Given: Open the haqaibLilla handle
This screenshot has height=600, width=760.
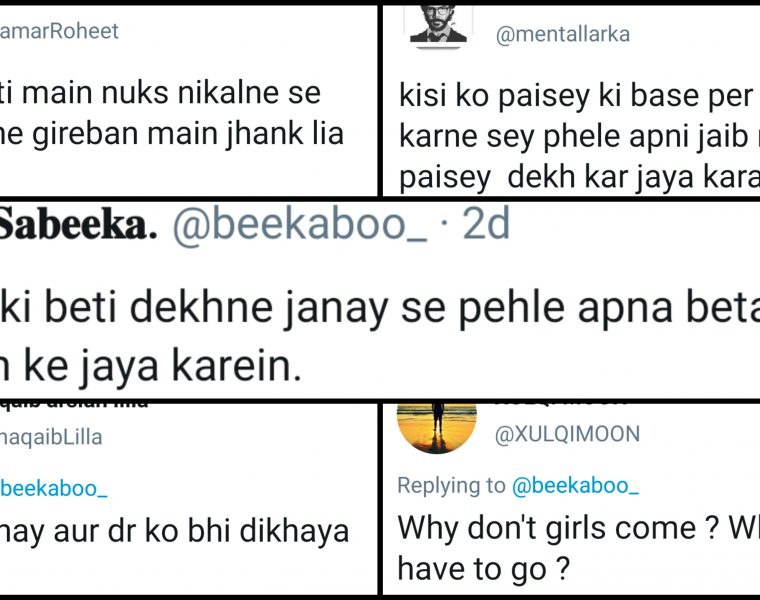Looking at the screenshot, I should 51,437.
